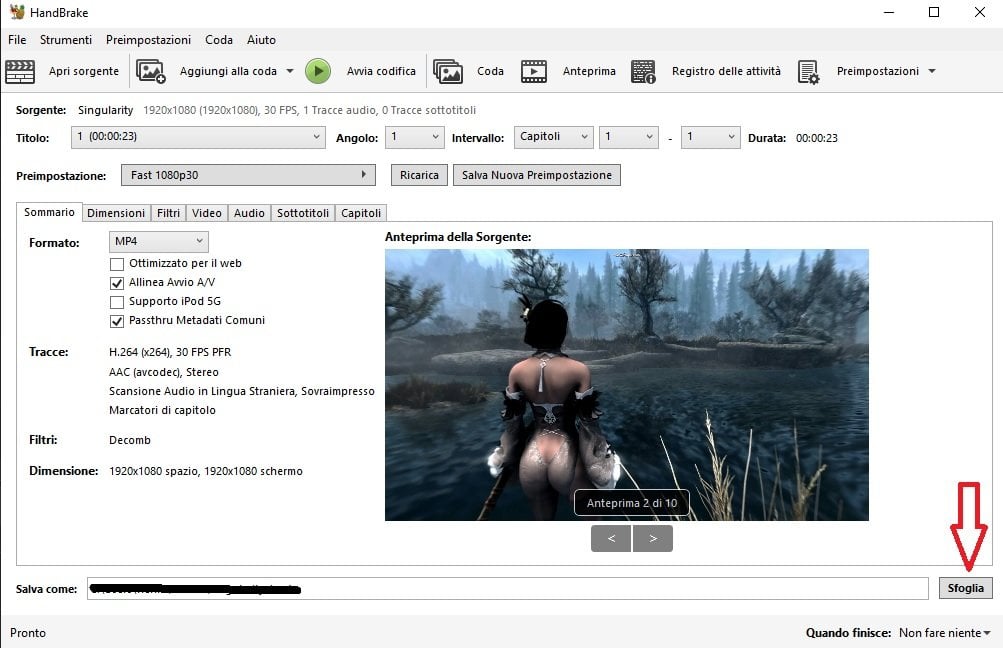Viewport: 1003px width, 648px height.
Task: Open the File menu
Action: pyautogui.click(x=17, y=40)
